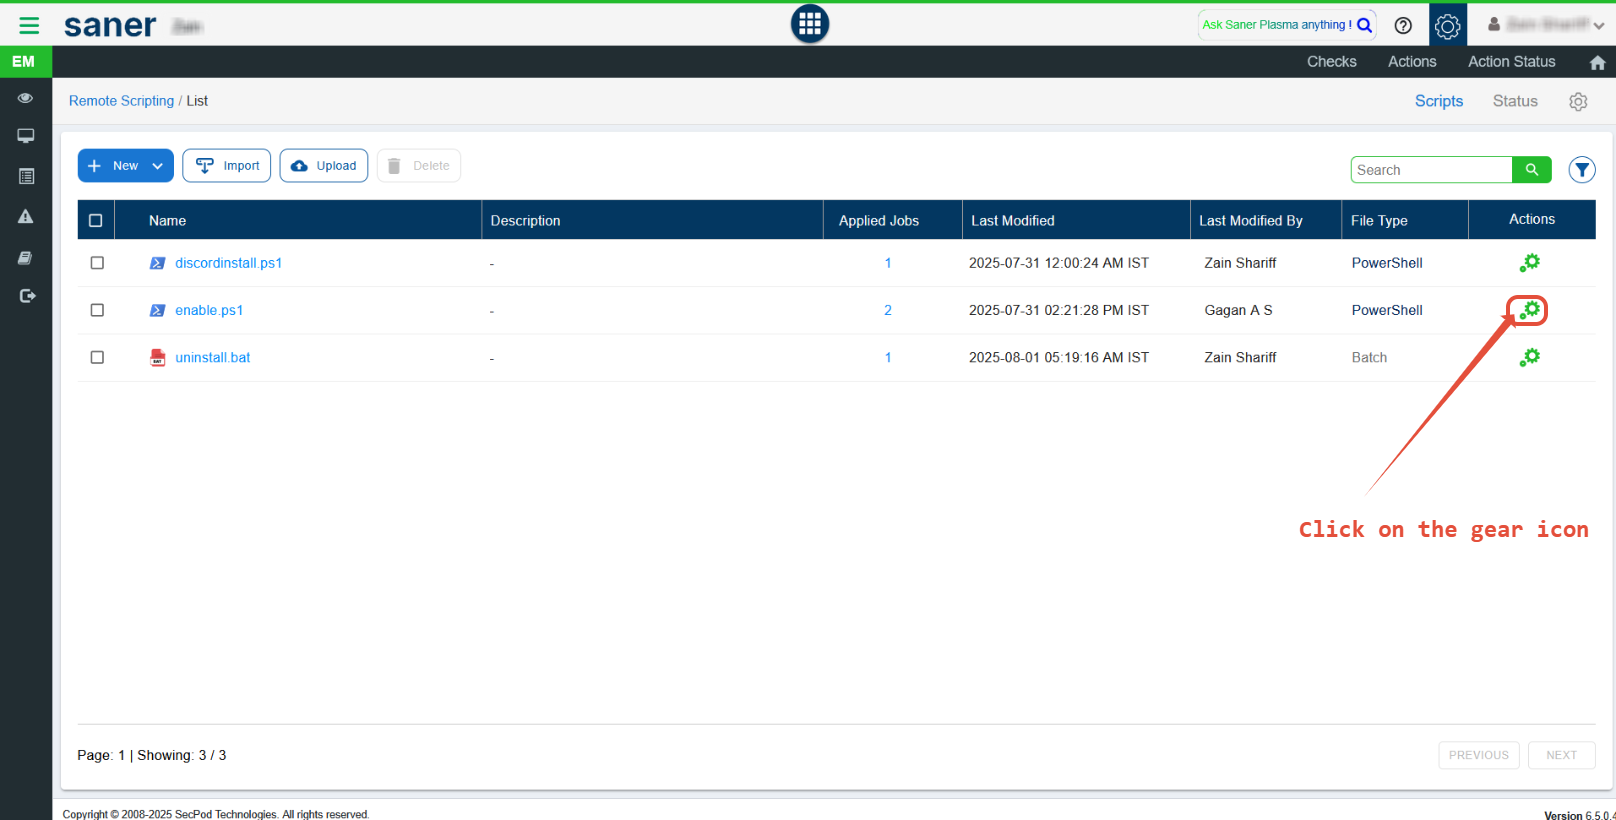The height and width of the screenshot is (820, 1616).
Task: Open the enable.ps1 script link
Action: [x=209, y=310]
